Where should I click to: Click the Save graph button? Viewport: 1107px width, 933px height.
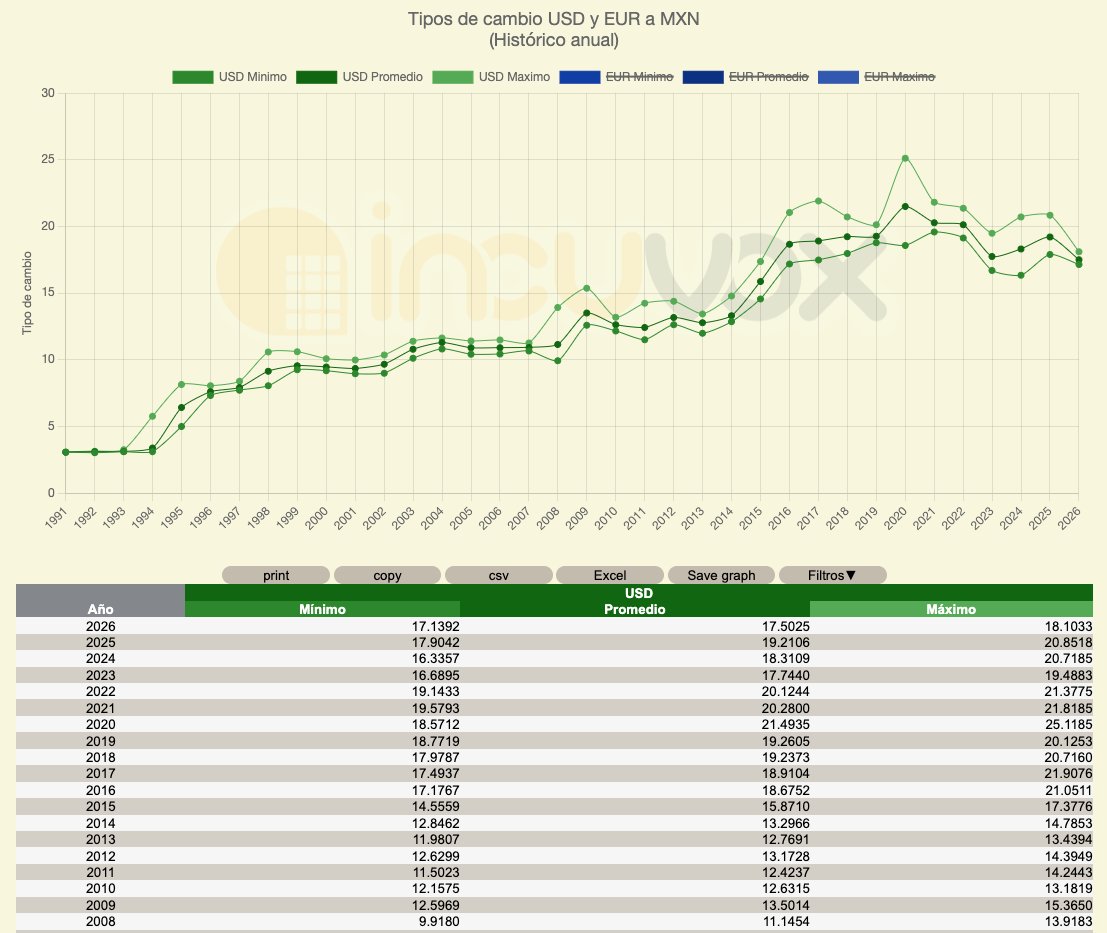click(x=722, y=575)
